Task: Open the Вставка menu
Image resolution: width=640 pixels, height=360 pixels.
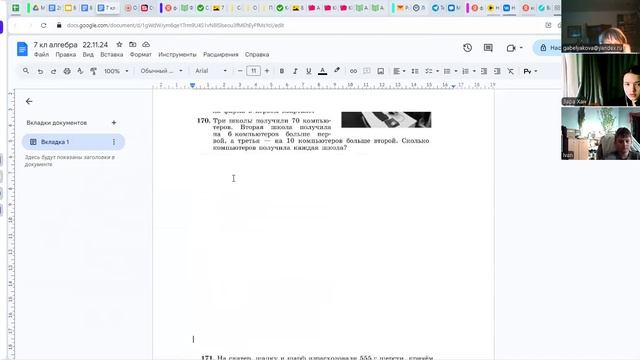Action: click(x=111, y=54)
